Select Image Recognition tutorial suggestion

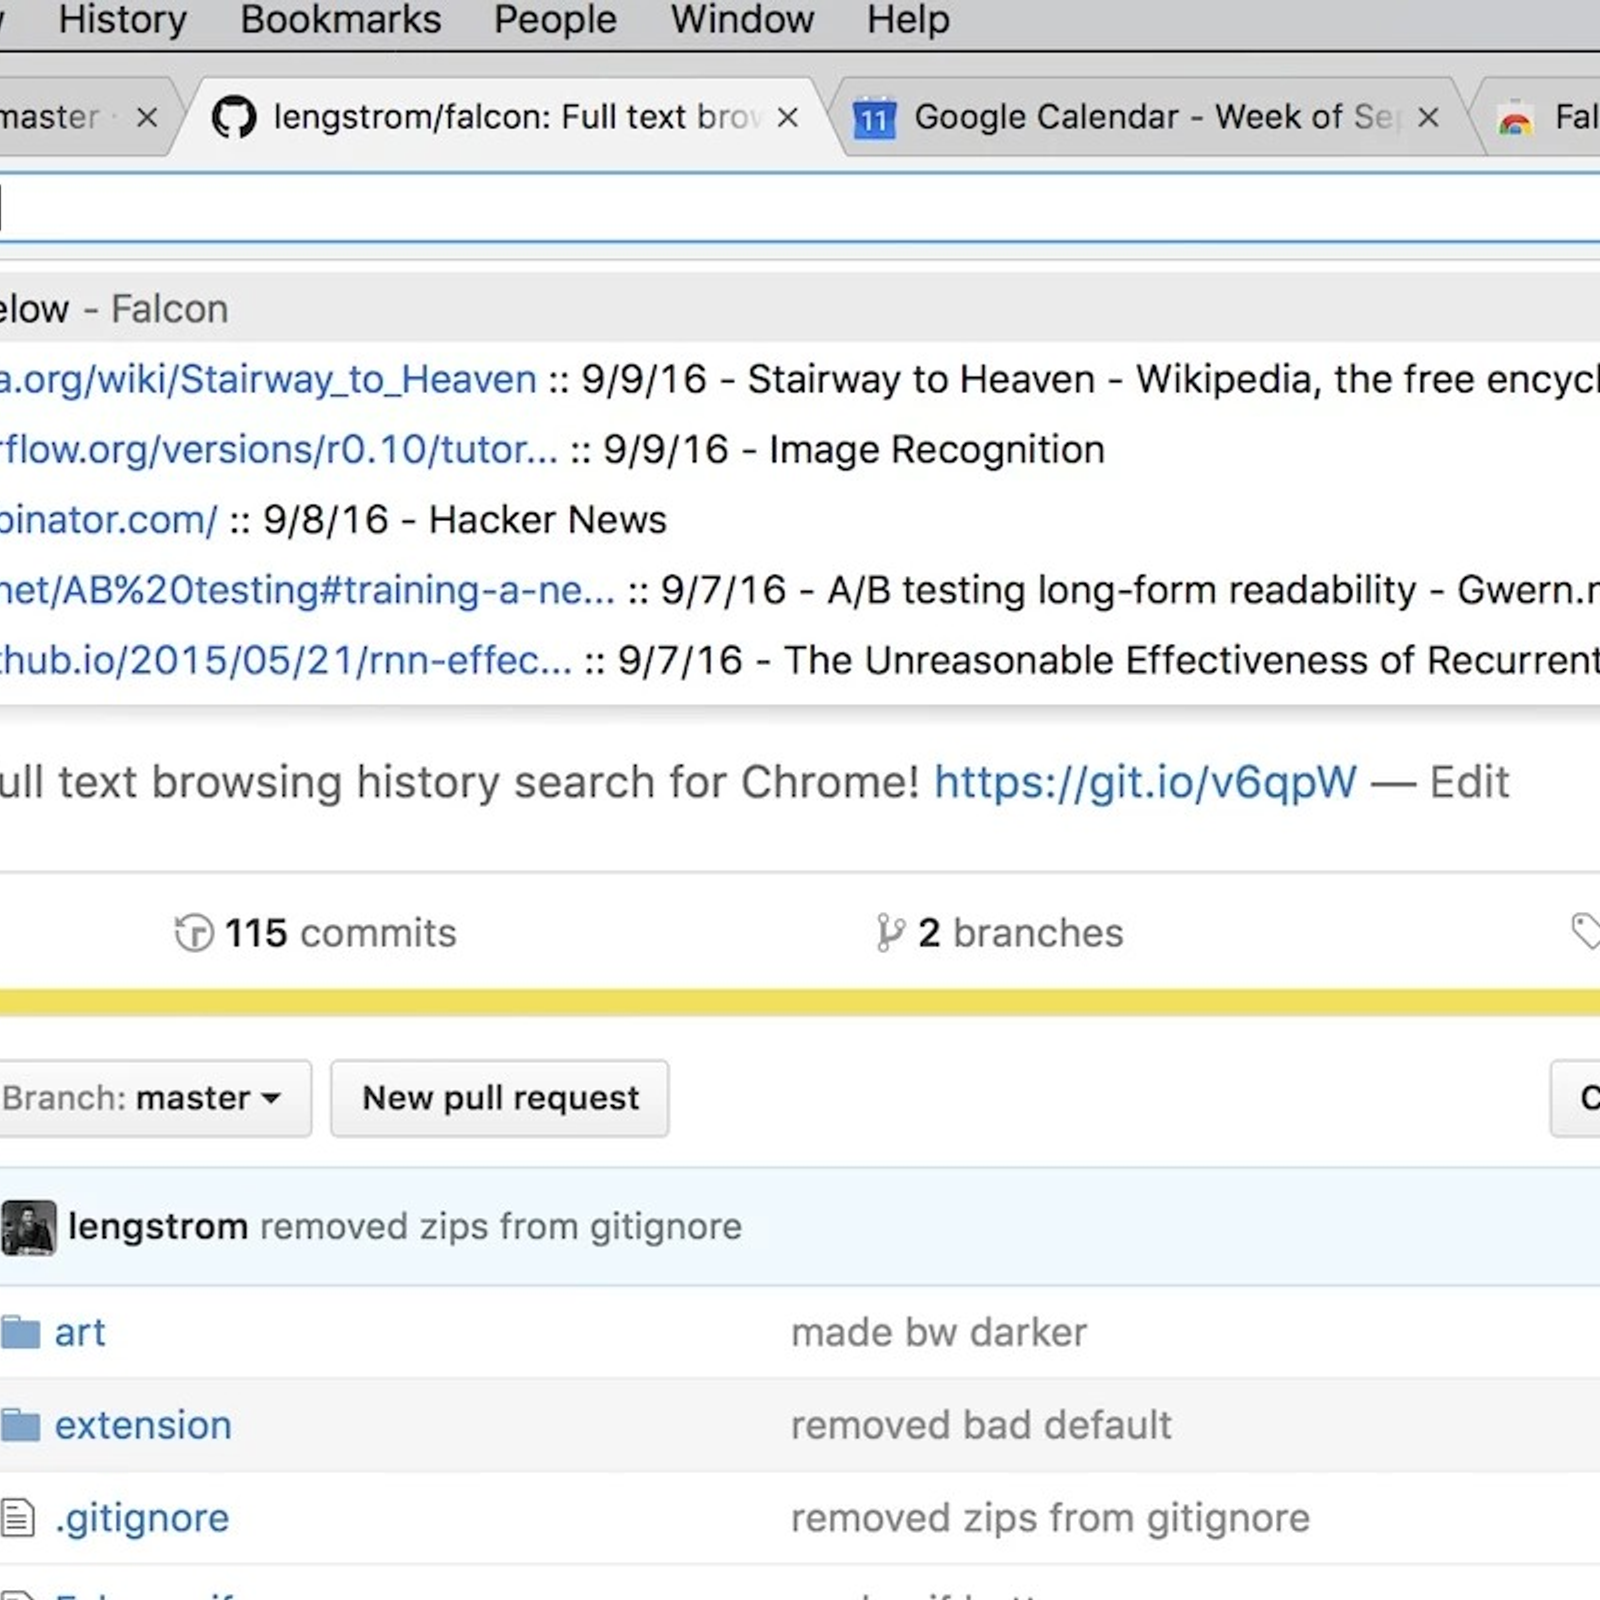tap(800, 449)
